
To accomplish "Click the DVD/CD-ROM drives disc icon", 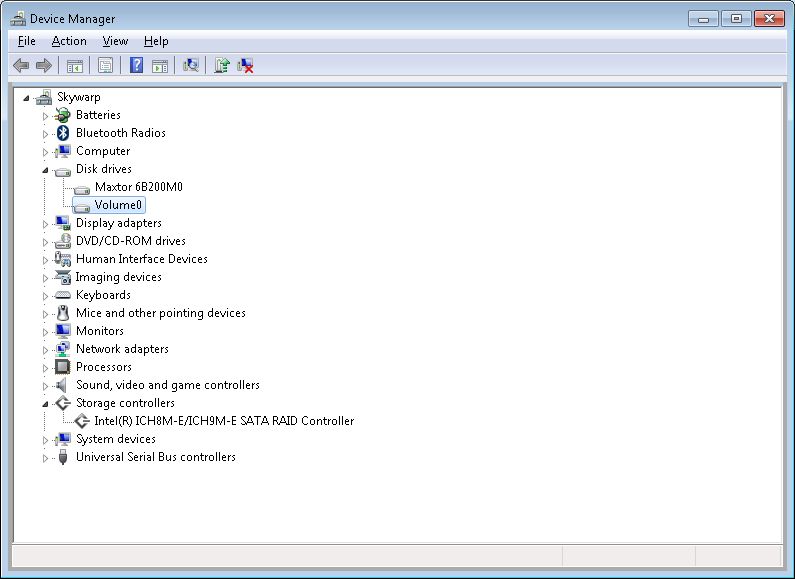I will [x=63, y=241].
